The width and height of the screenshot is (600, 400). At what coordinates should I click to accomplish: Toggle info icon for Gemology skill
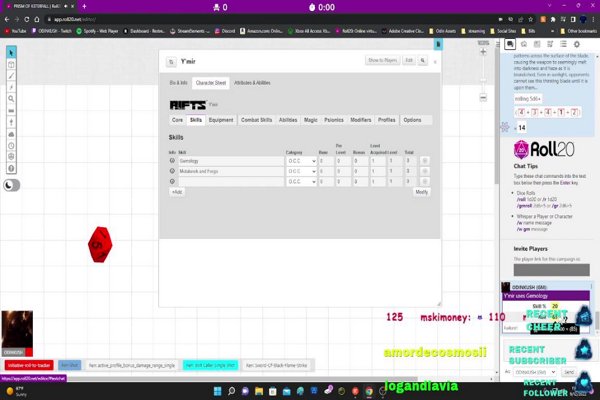172,161
